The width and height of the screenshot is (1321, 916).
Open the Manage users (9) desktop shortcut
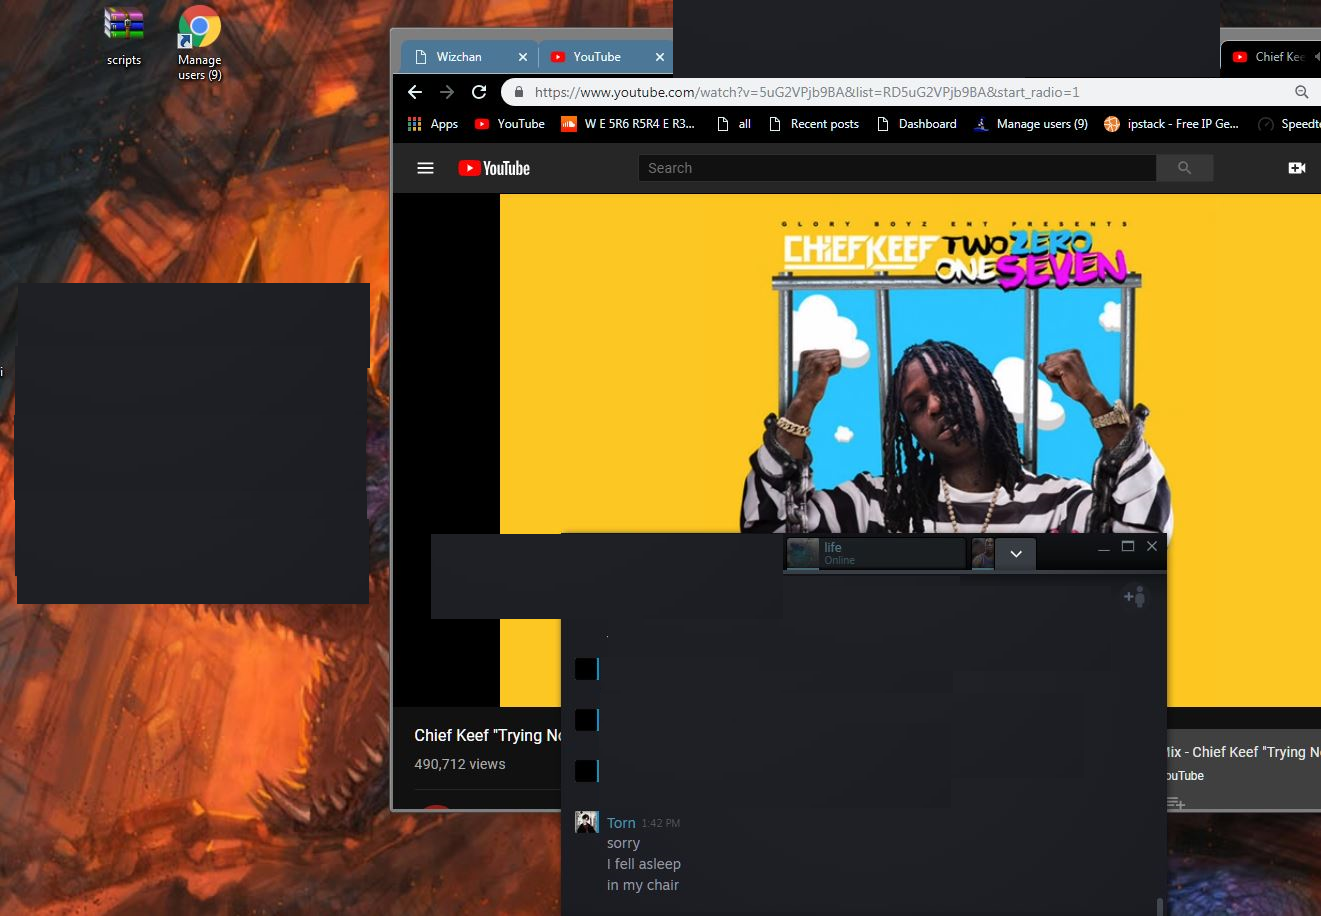coord(199,43)
